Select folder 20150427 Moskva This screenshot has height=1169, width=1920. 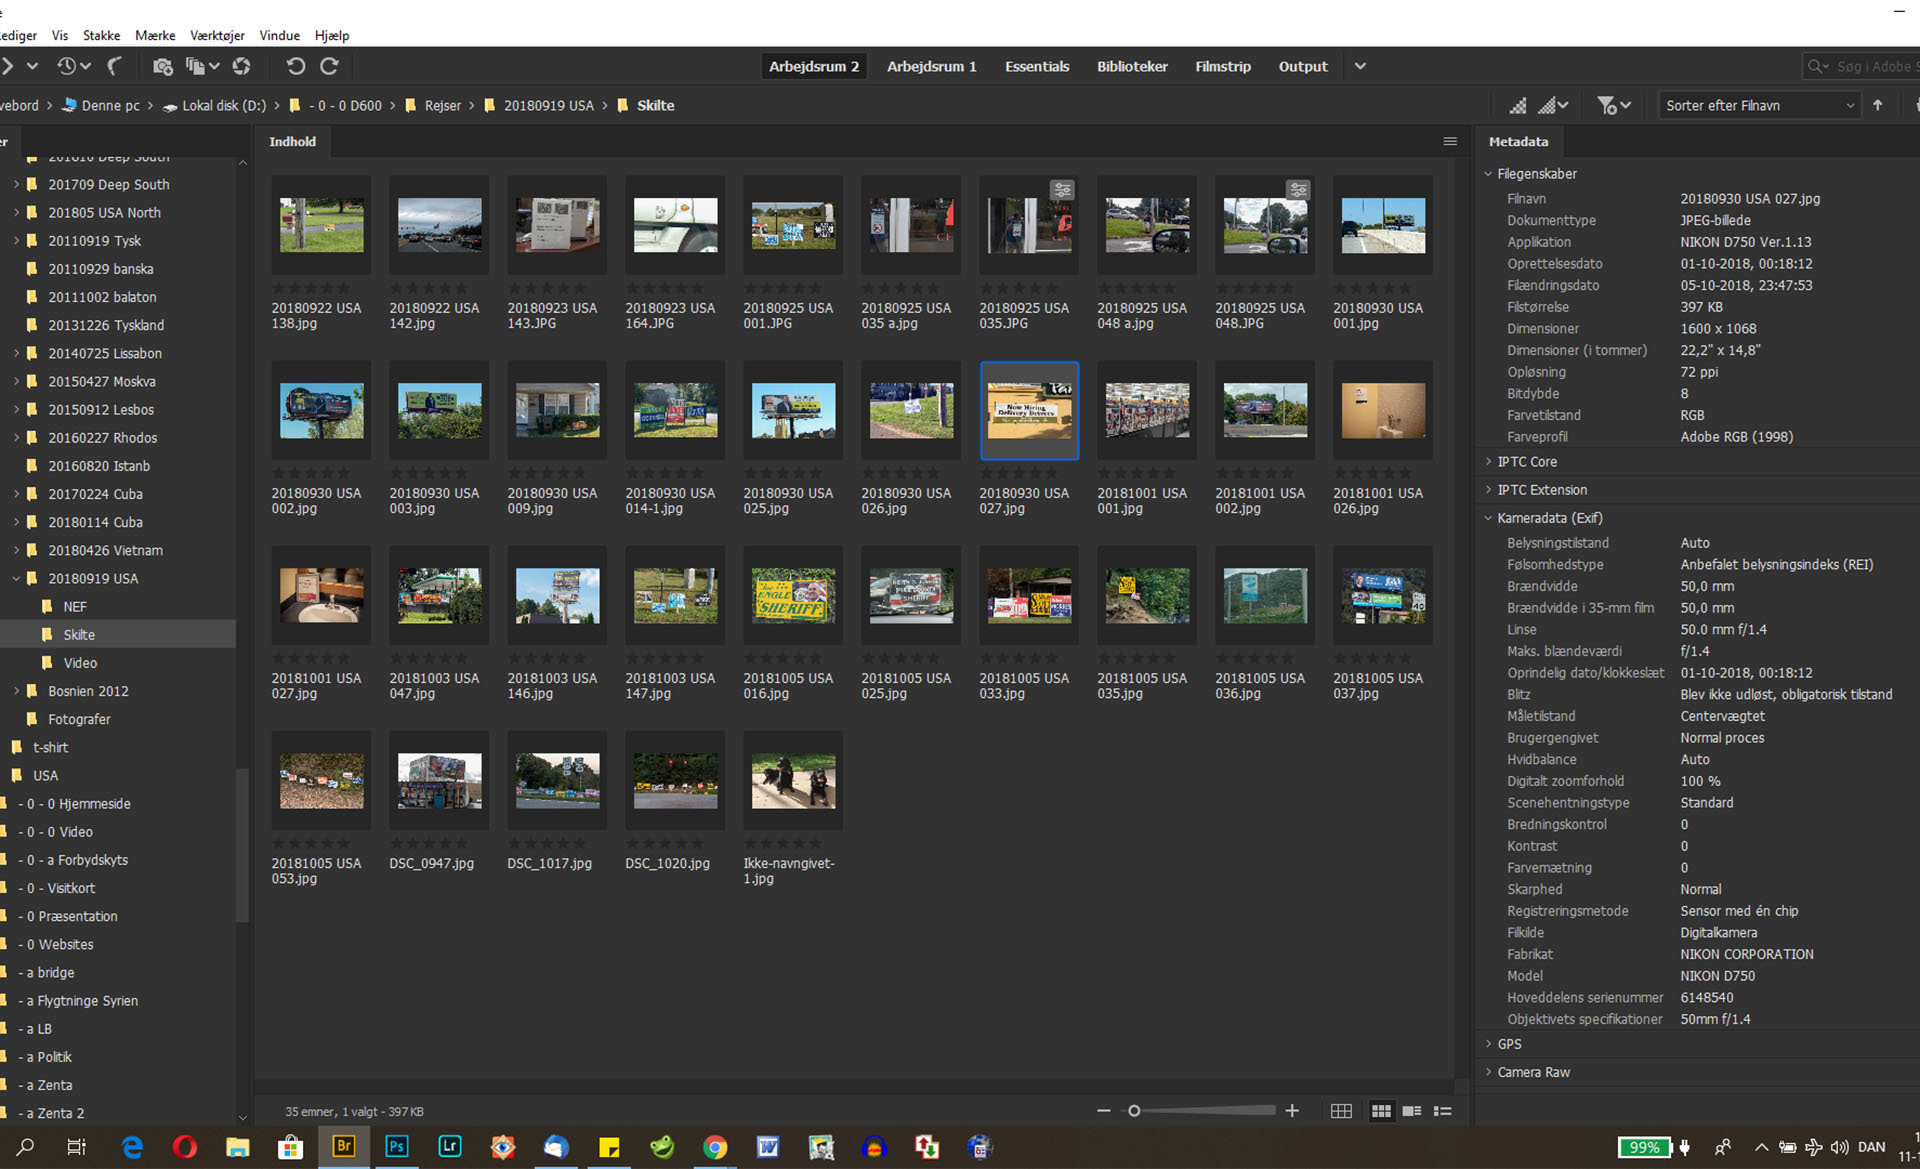[102, 381]
